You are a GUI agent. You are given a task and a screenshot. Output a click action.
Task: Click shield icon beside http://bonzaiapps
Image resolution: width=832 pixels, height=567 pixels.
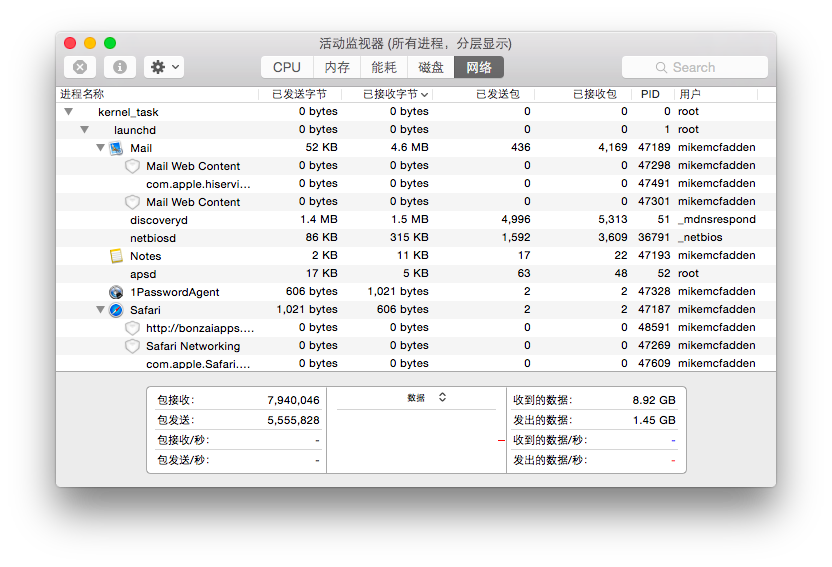coord(132,328)
